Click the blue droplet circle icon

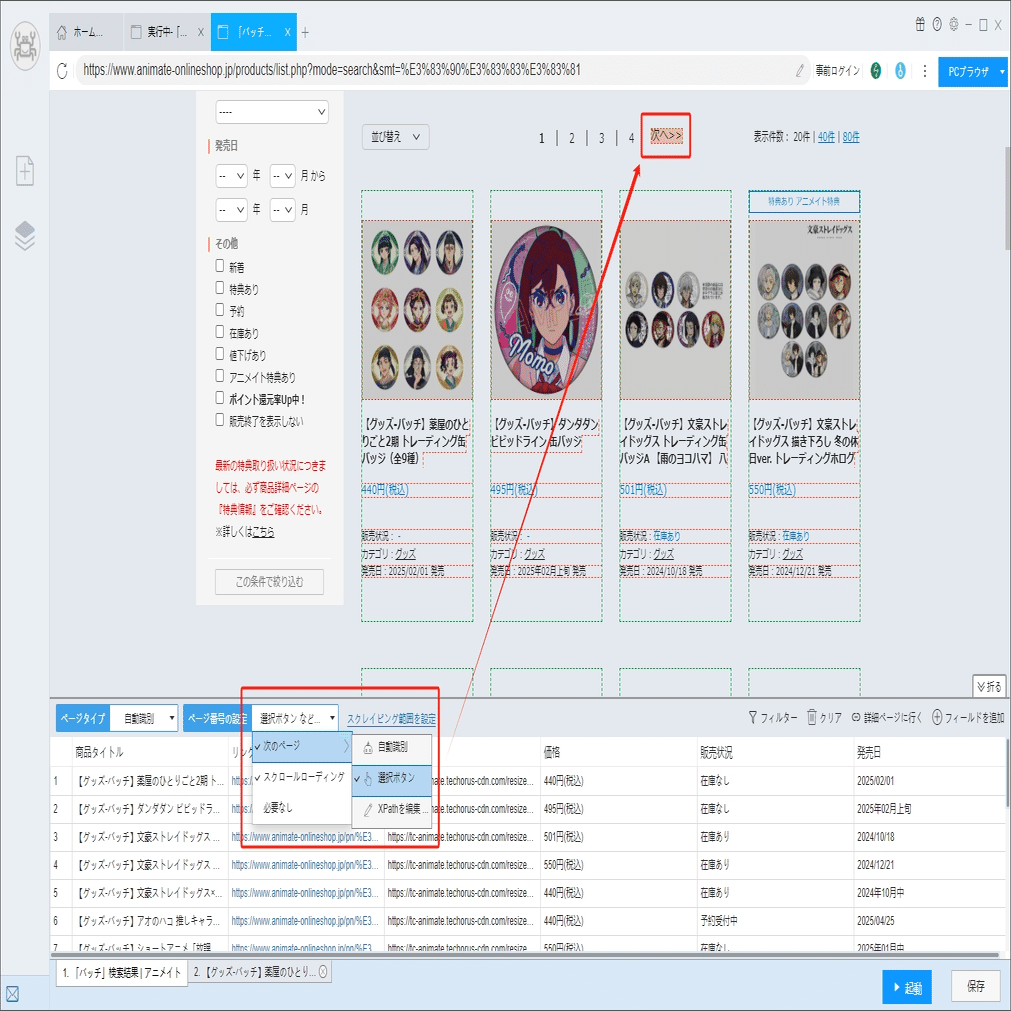pyautogui.click(x=900, y=71)
